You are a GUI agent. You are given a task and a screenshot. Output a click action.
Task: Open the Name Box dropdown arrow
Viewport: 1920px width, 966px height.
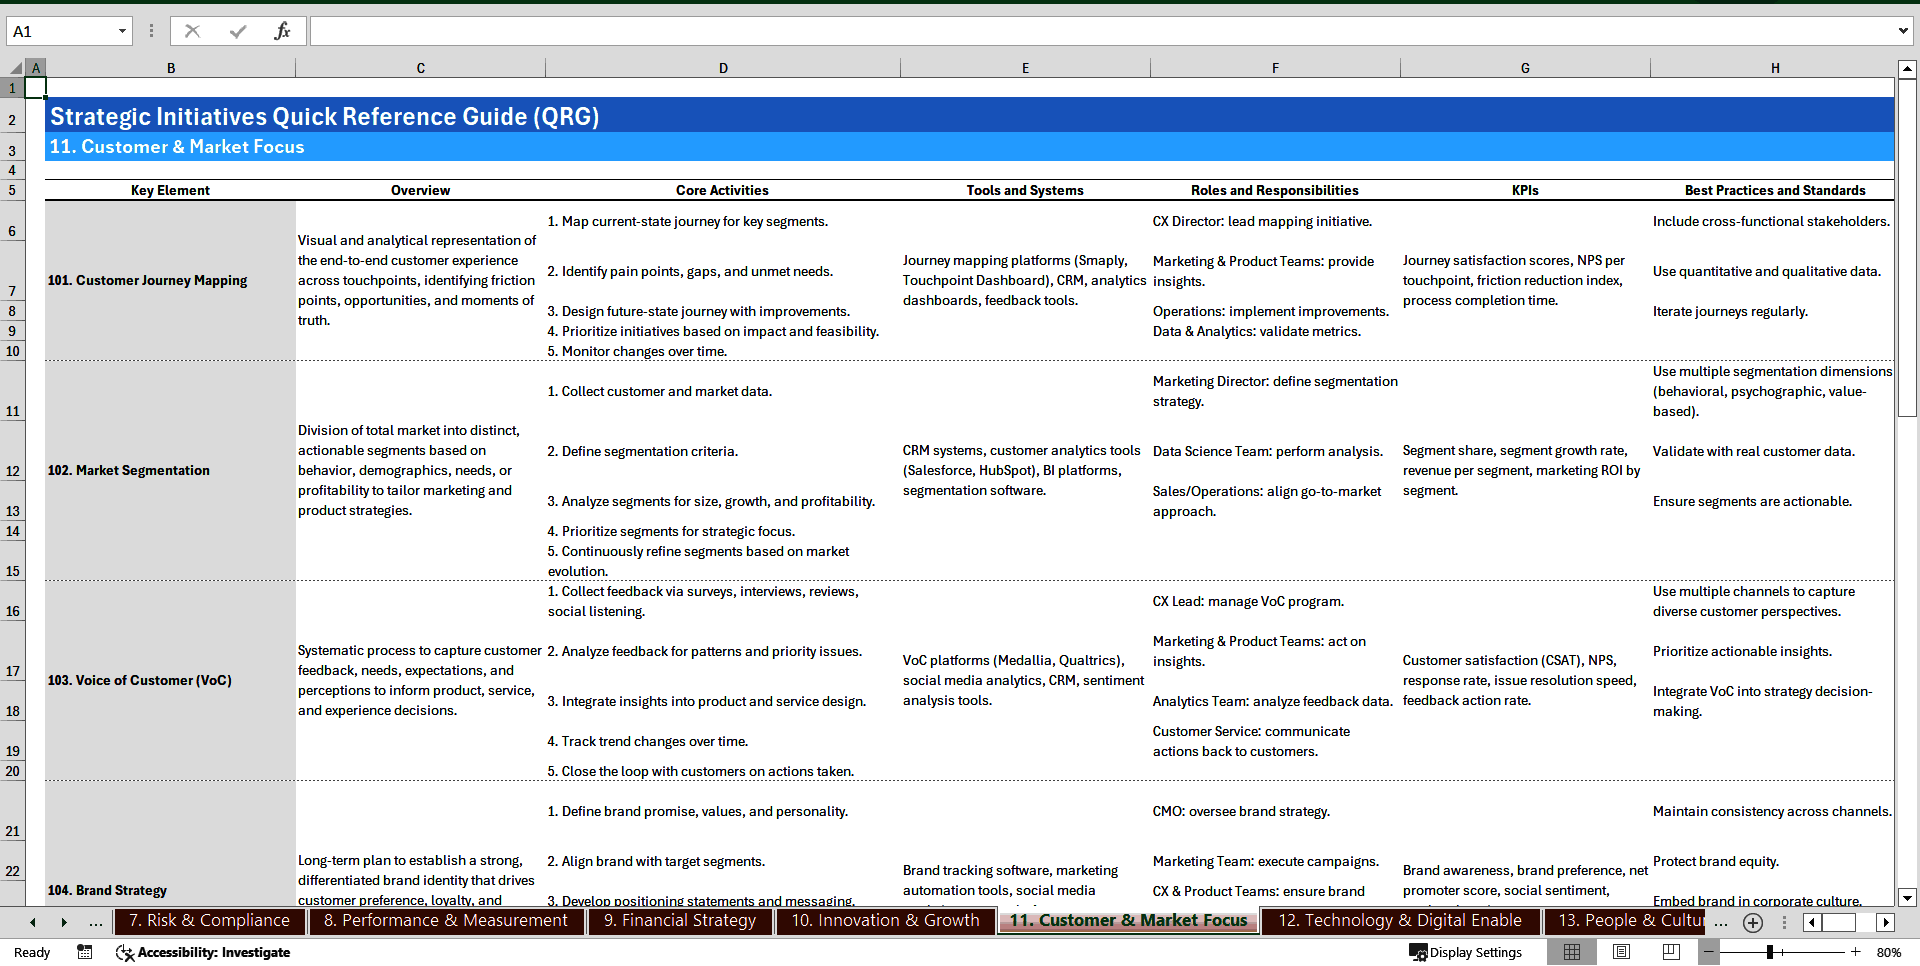coord(123,31)
